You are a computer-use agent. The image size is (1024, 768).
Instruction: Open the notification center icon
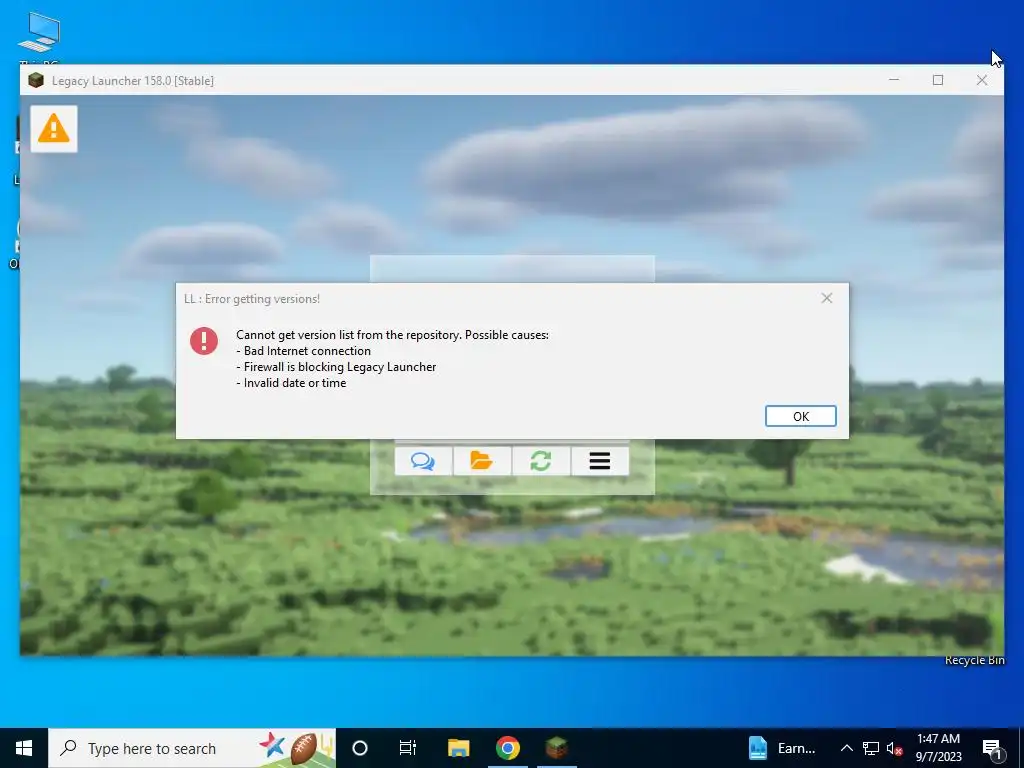(993, 748)
